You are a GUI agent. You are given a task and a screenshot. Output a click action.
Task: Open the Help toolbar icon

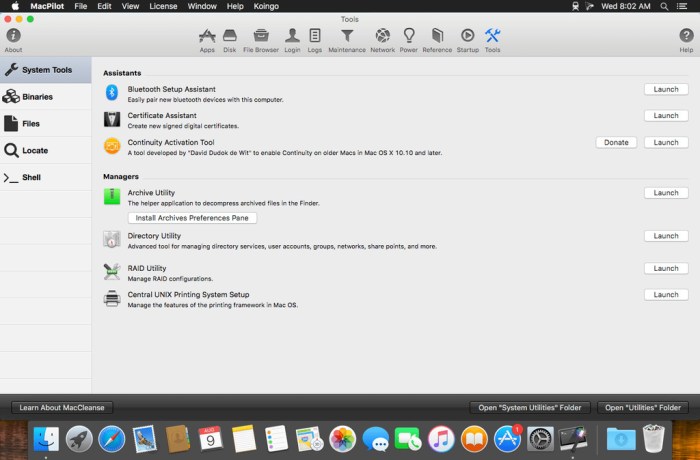(686, 38)
